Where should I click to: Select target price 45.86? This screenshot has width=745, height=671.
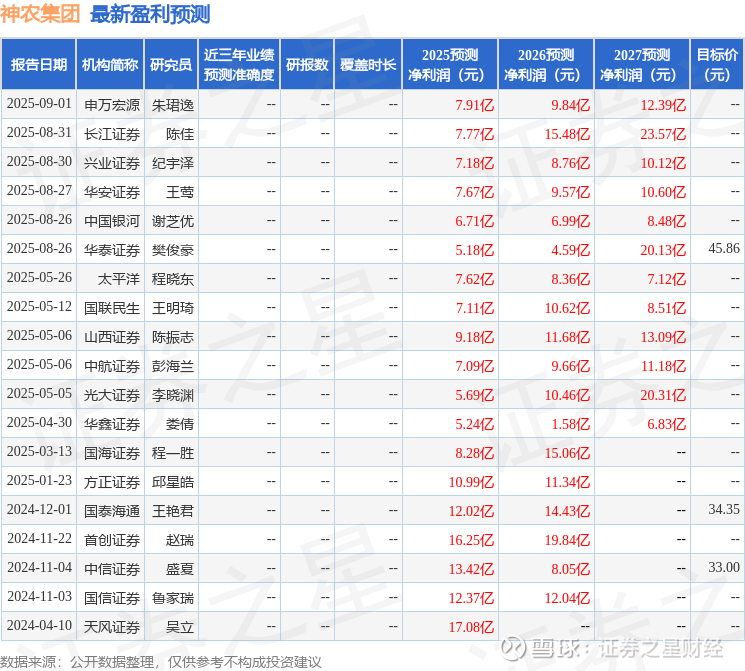(724, 249)
